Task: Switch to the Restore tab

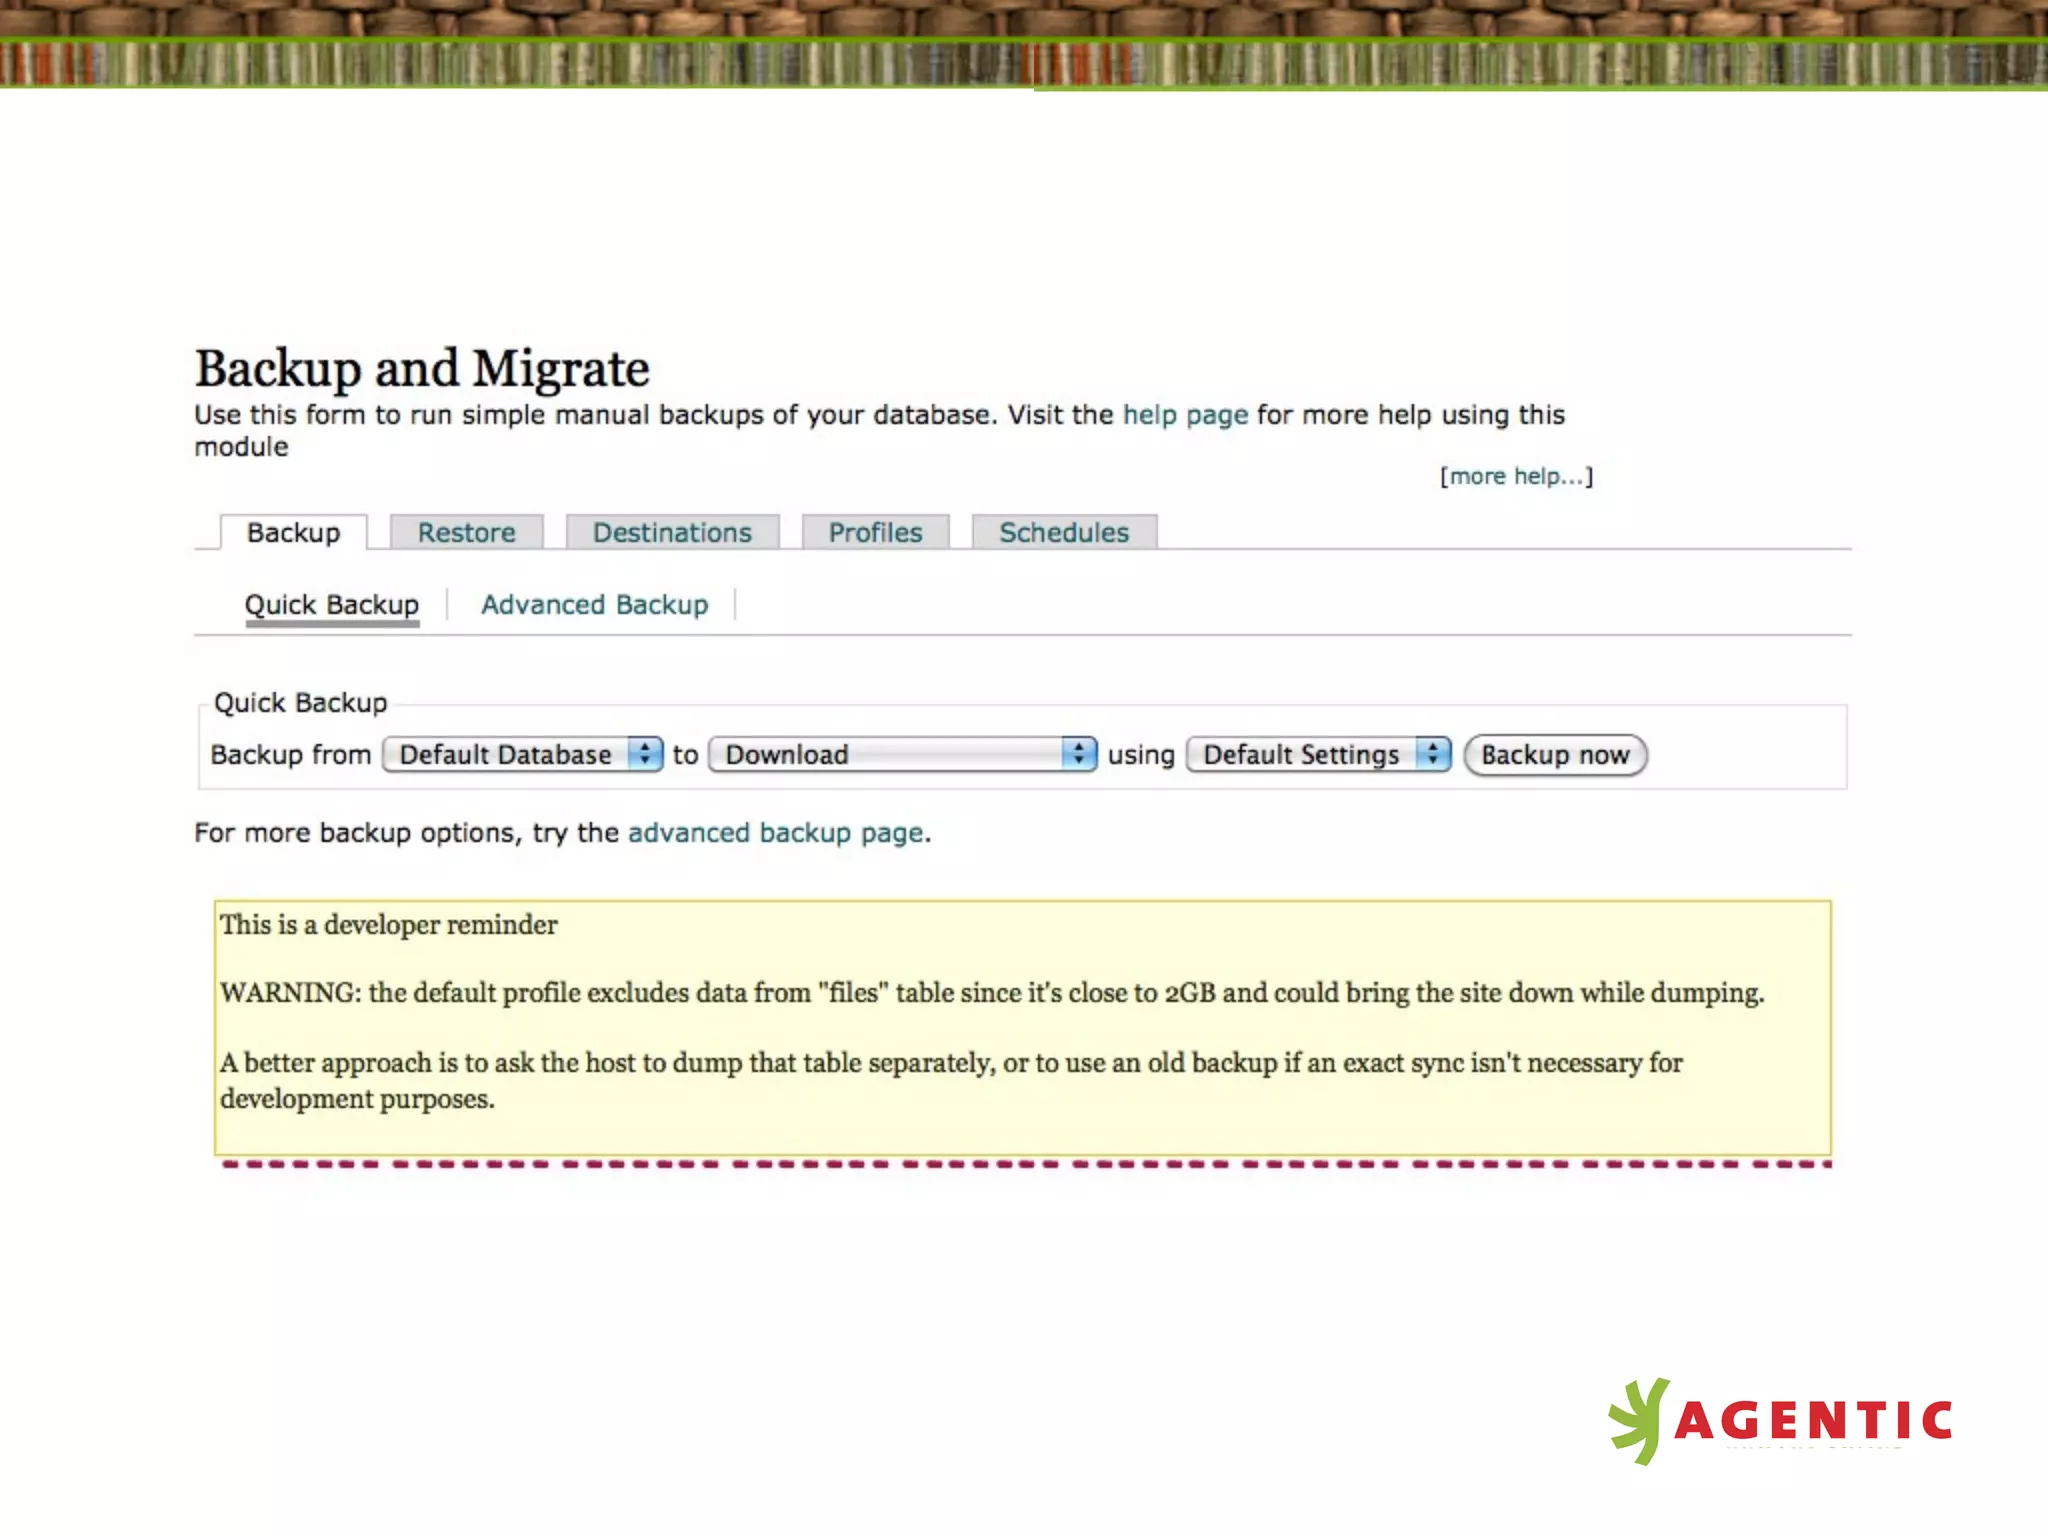Action: [x=466, y=532]
